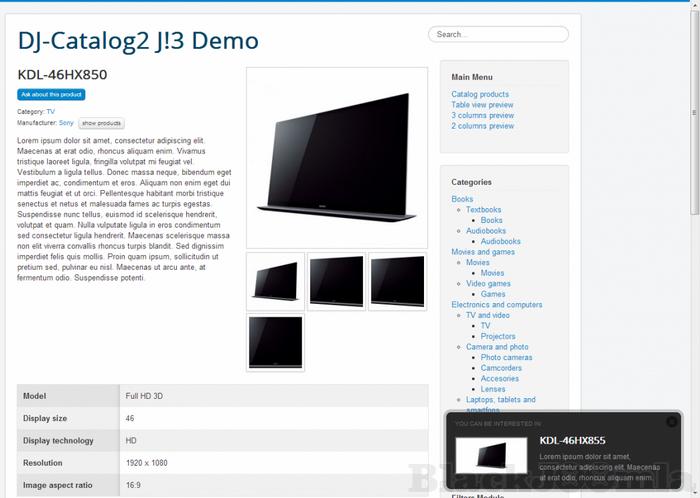Choose '2 columns preview' from Main Menu
The image size is (700, 498).
tap(482, 127)
